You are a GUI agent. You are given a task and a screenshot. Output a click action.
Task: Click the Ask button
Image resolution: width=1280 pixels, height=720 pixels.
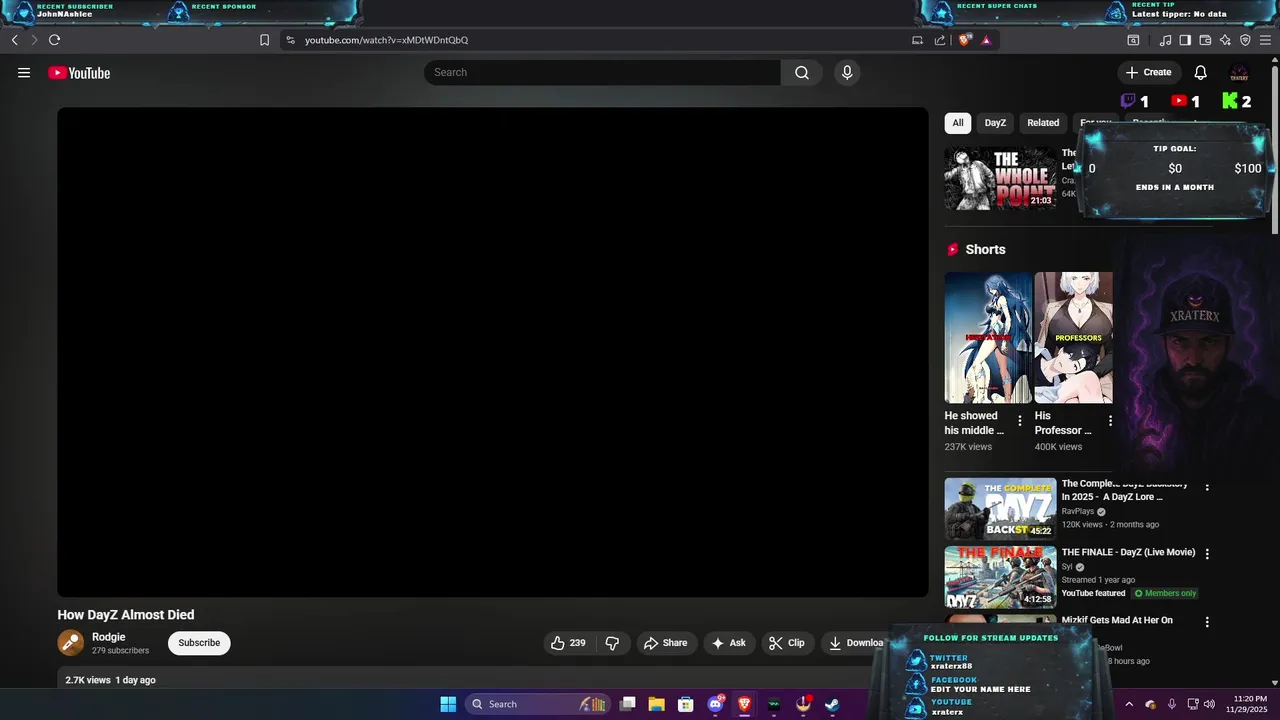729,643
